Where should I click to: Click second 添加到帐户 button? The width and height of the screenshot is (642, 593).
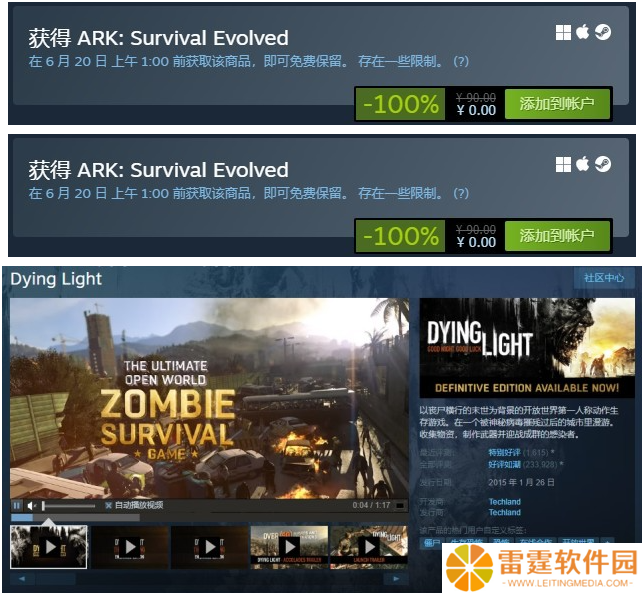pyautogui.click(x=557, y=236)
